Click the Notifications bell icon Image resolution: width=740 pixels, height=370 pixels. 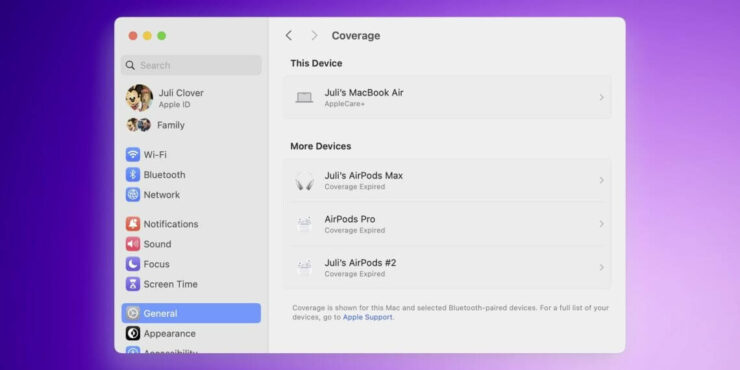(133, 224)
